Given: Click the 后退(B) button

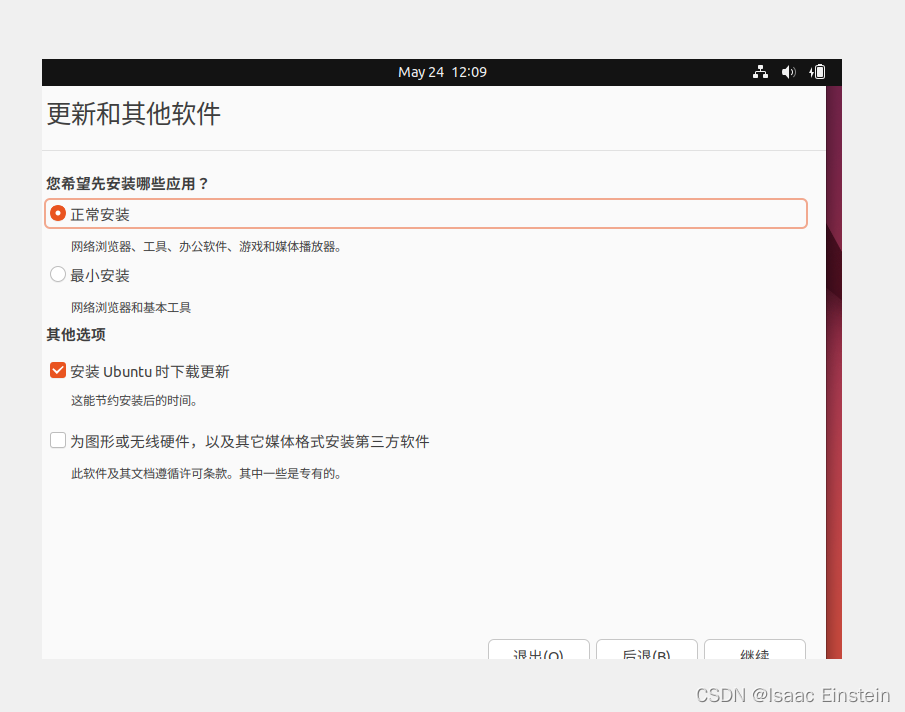Looking at the screenshot, I should (x=646, y=650).
